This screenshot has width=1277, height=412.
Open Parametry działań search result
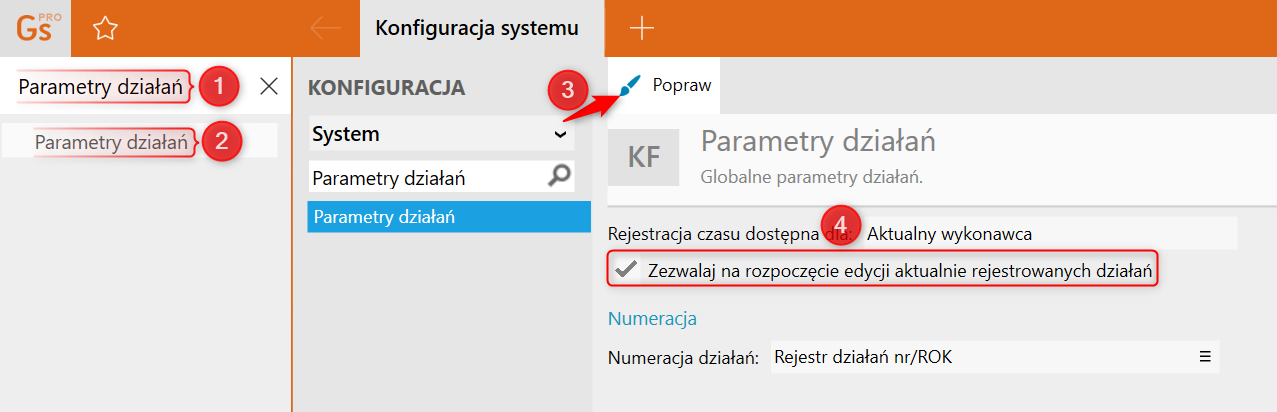pyautogui.click(x=111, y=142)
